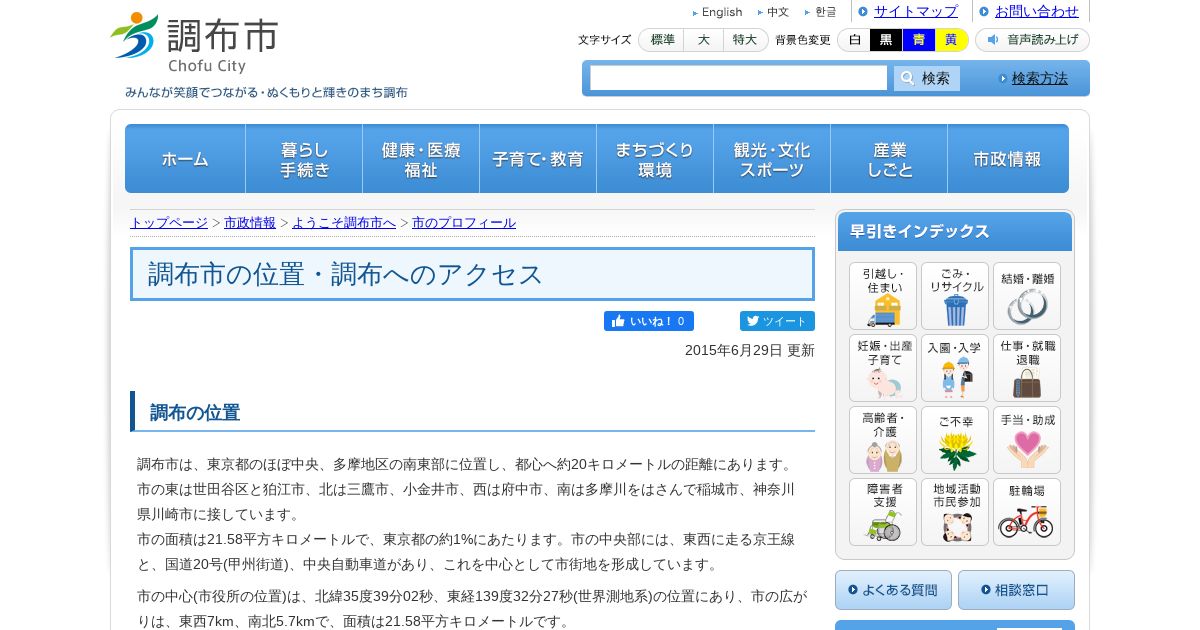The image size is (1200, 630).
Task: Select yellow 黄 background color
Action: tap(951, 40)
